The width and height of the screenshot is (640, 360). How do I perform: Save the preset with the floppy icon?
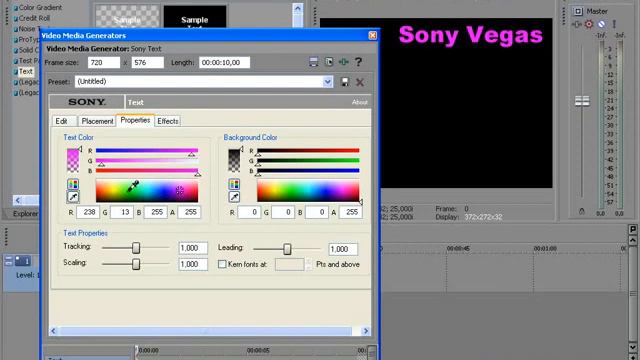click(345, 82)
